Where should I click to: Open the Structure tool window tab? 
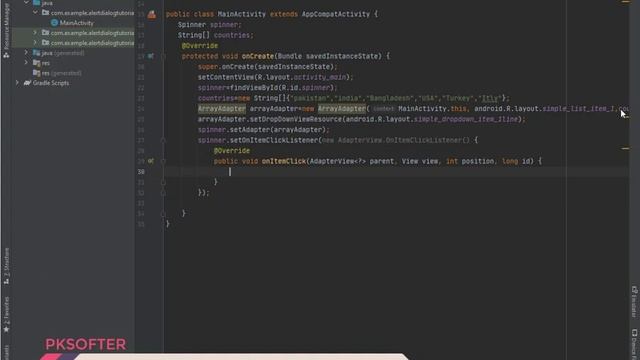6,266
